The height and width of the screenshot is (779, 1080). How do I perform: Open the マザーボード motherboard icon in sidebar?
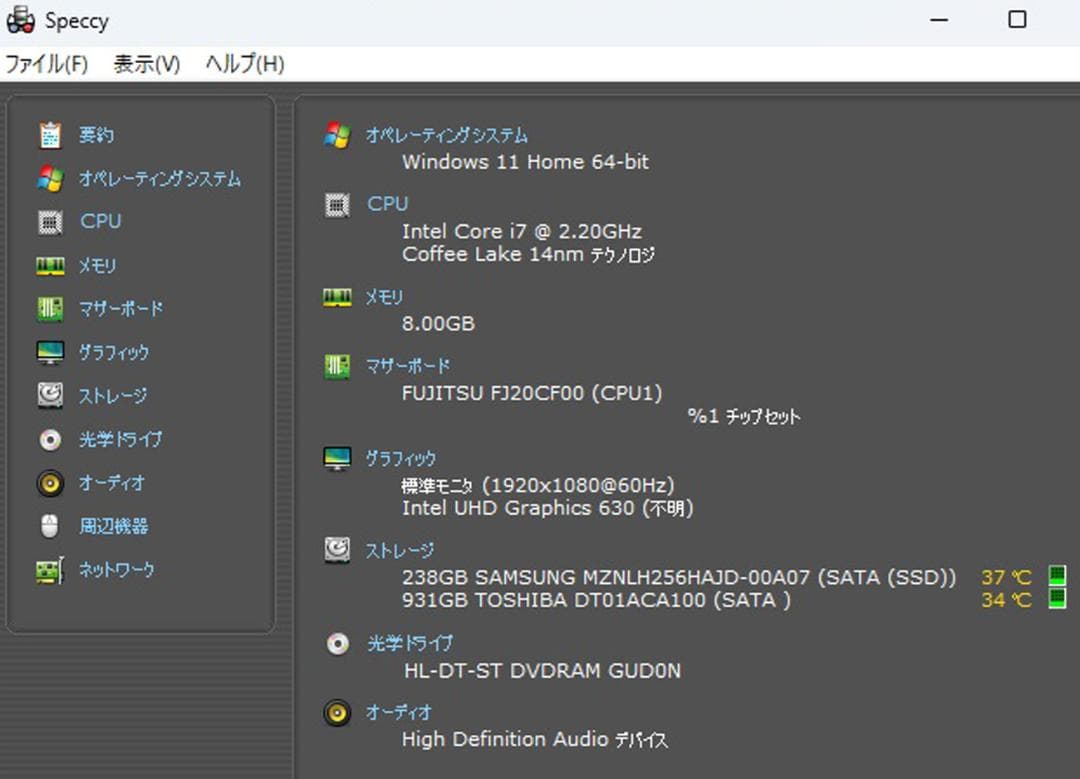(x=48, y=309)
